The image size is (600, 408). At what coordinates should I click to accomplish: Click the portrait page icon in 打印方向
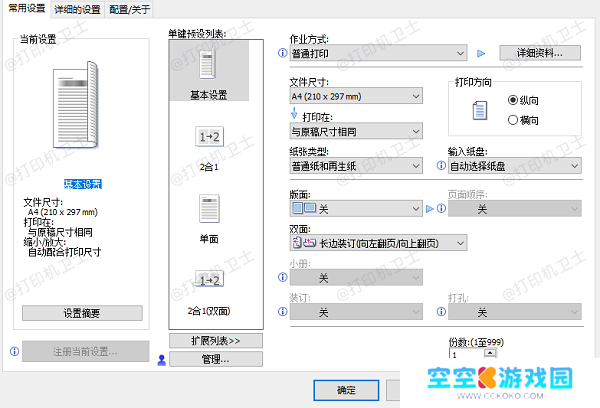[x=480, y=110]
